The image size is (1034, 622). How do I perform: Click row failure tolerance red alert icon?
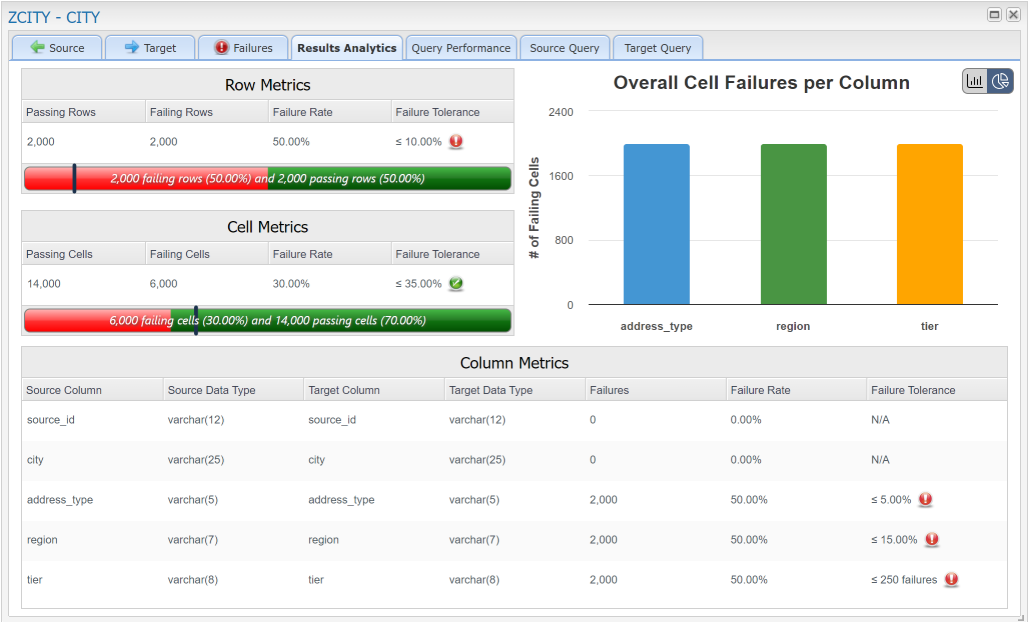[x=456, y=141]
